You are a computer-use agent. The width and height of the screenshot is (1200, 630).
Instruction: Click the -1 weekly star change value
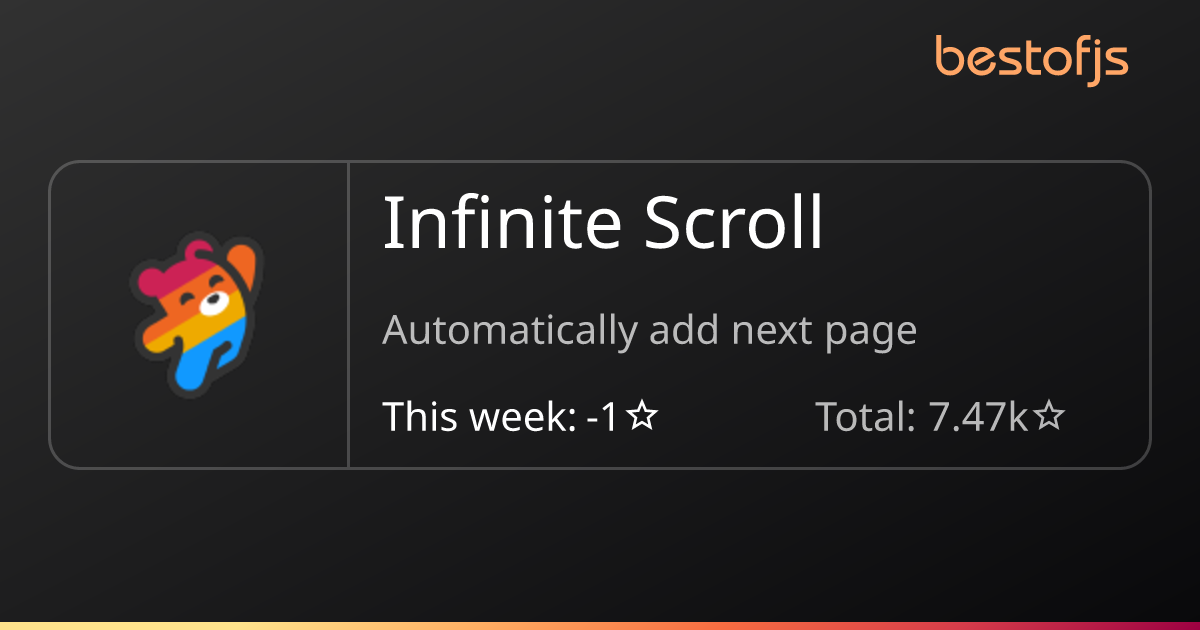pyautogui.click(x=603, y=417)
